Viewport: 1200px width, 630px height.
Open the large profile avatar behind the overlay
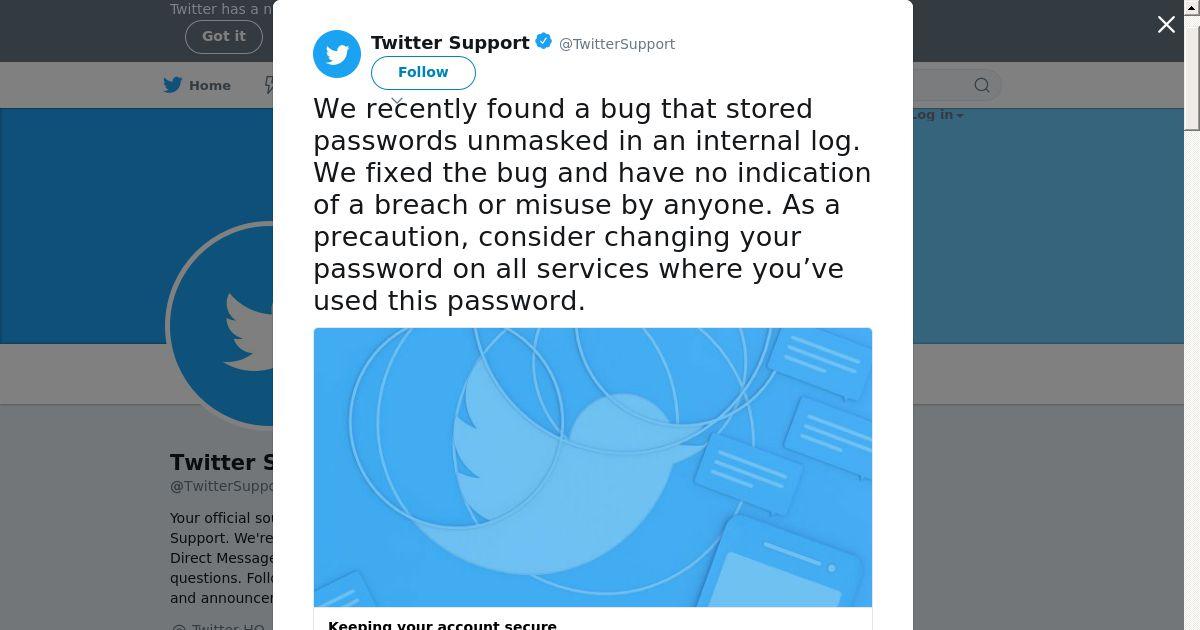pos(221,326)
